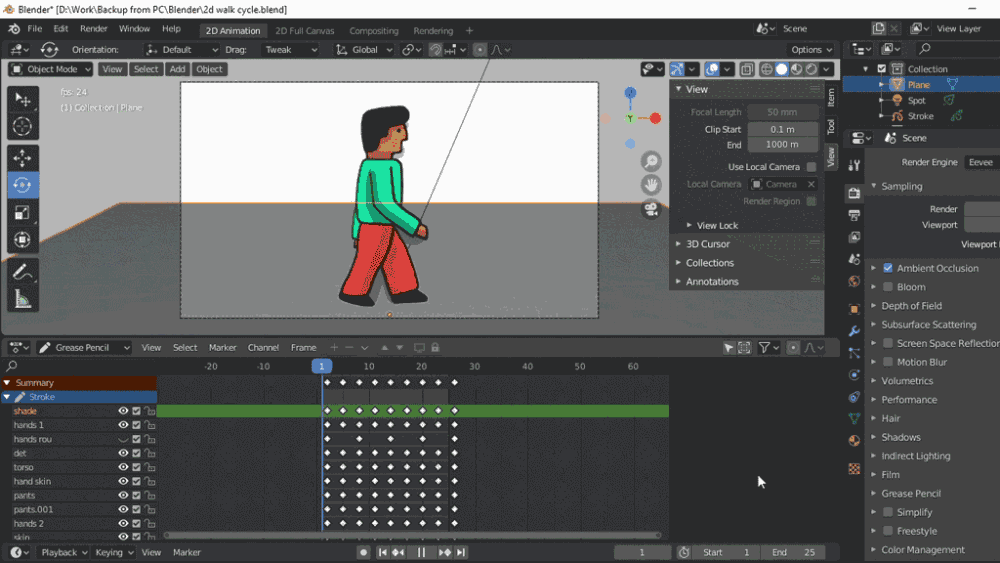Enable the Bloom checkbox
Viewport: 1000px width, 563px height.
[x=888, y=287]
